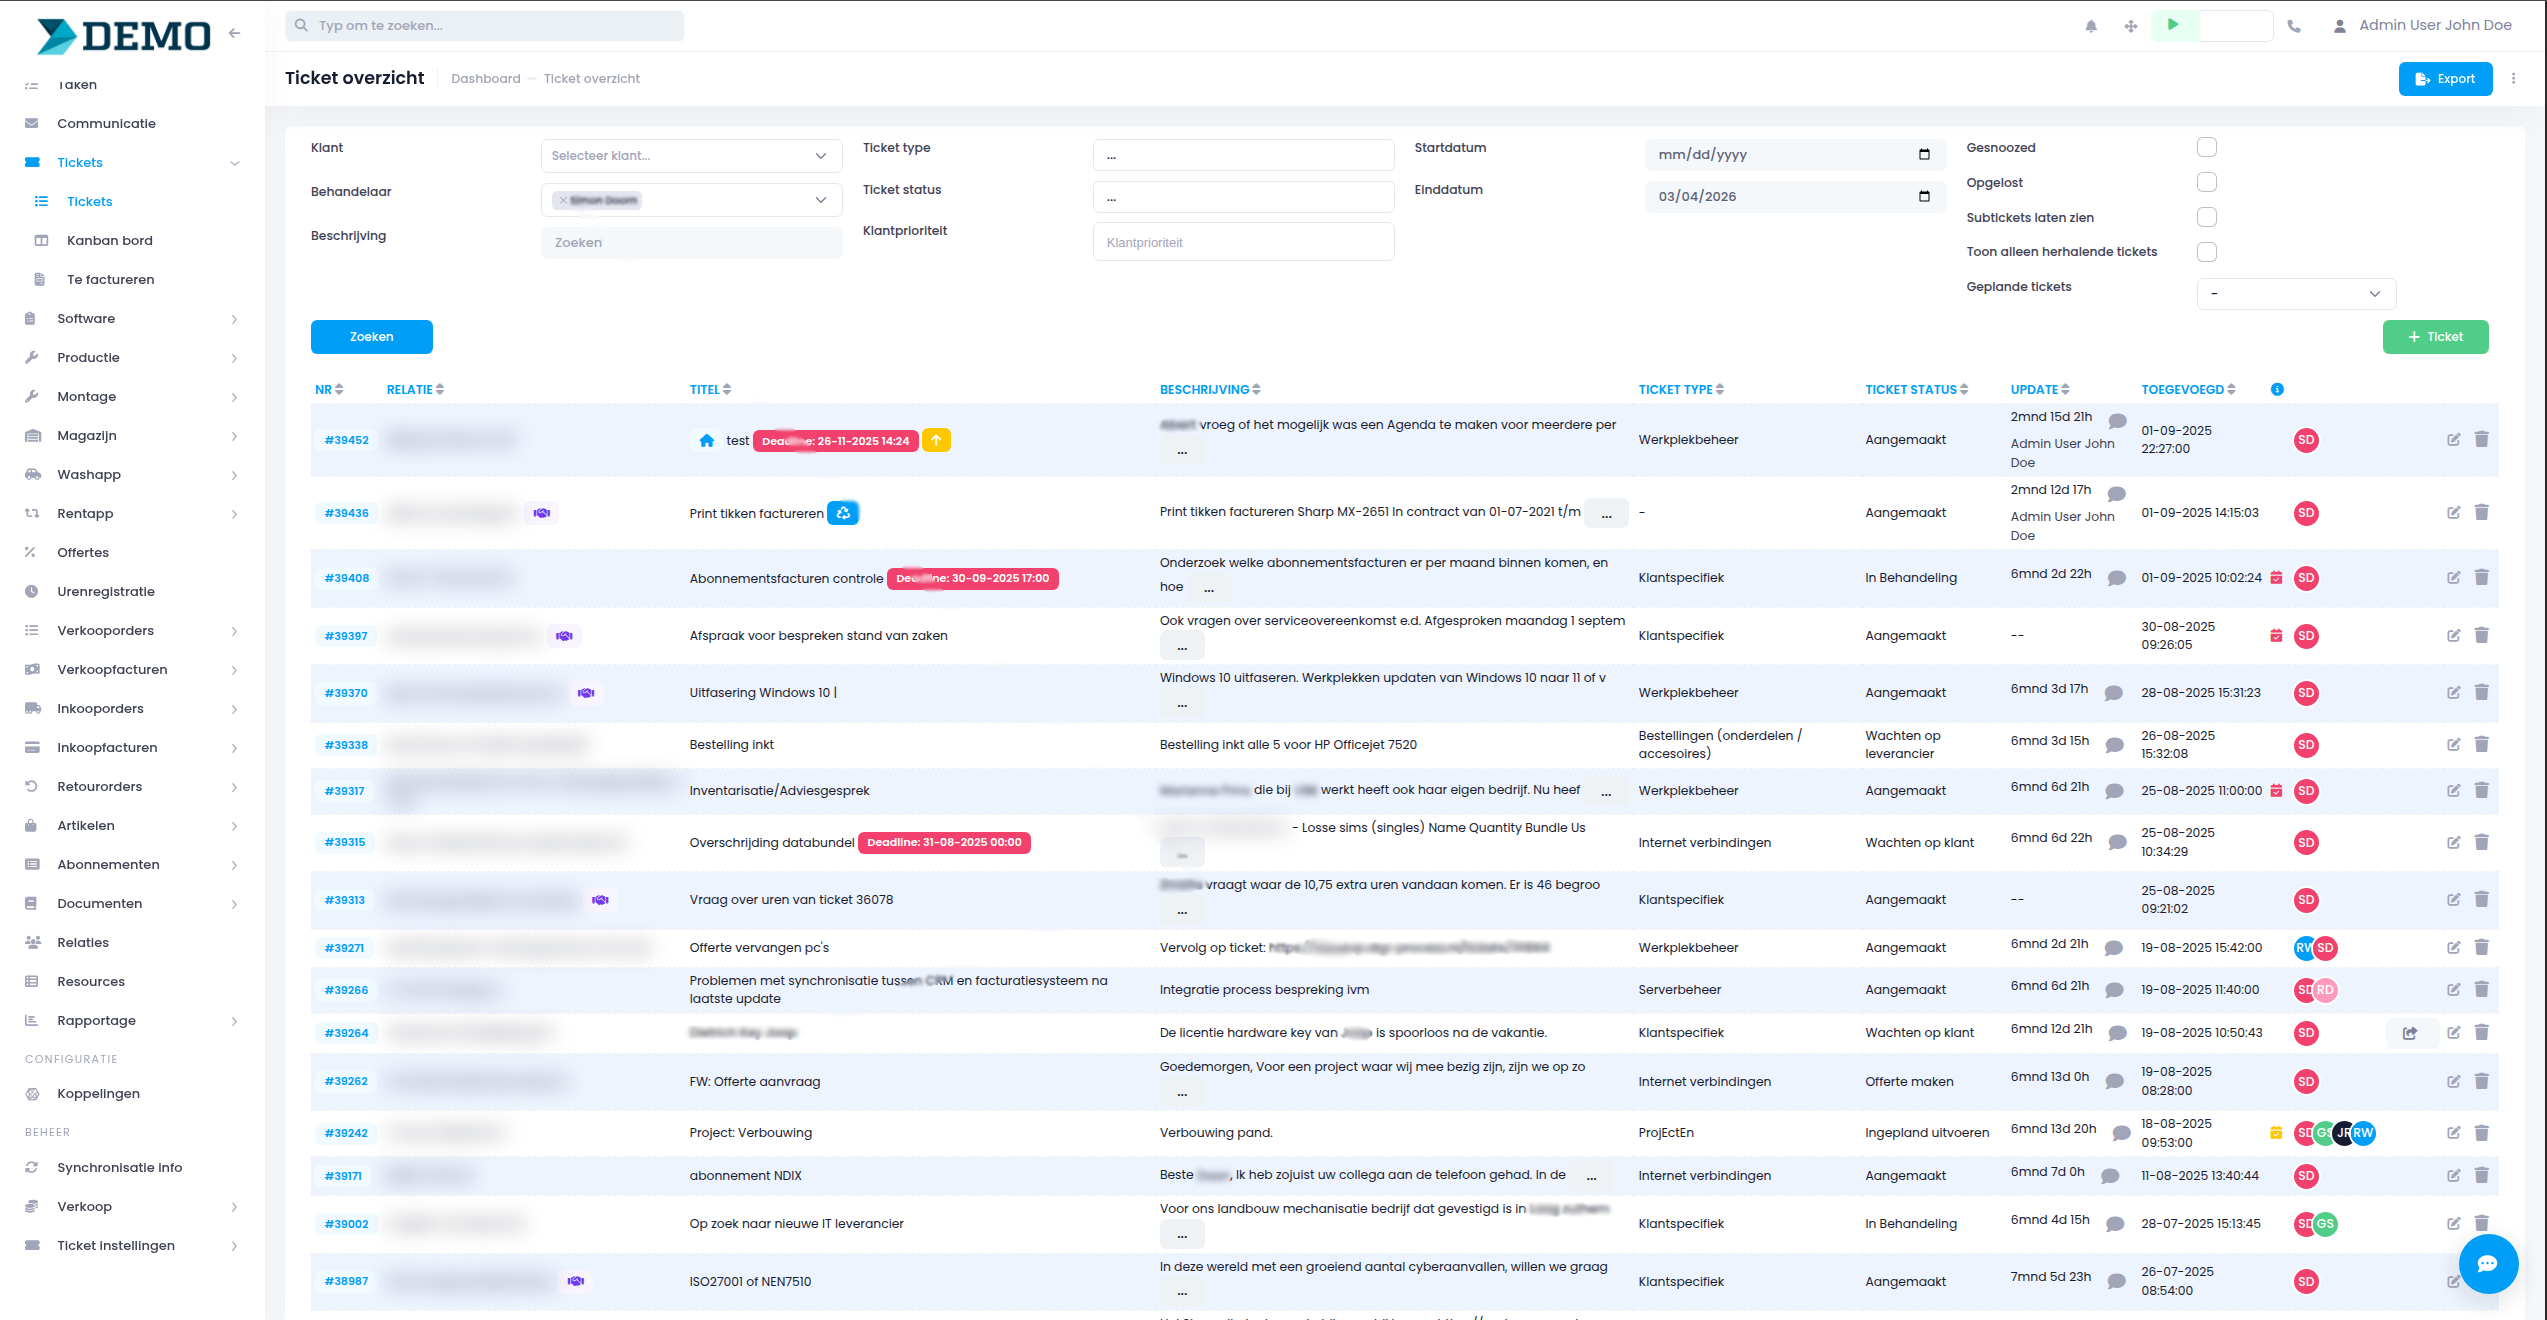This screenshot has width=2547, height=1320.
Task: Open Kanban bord in sidebar
Action: pos(110,241)
